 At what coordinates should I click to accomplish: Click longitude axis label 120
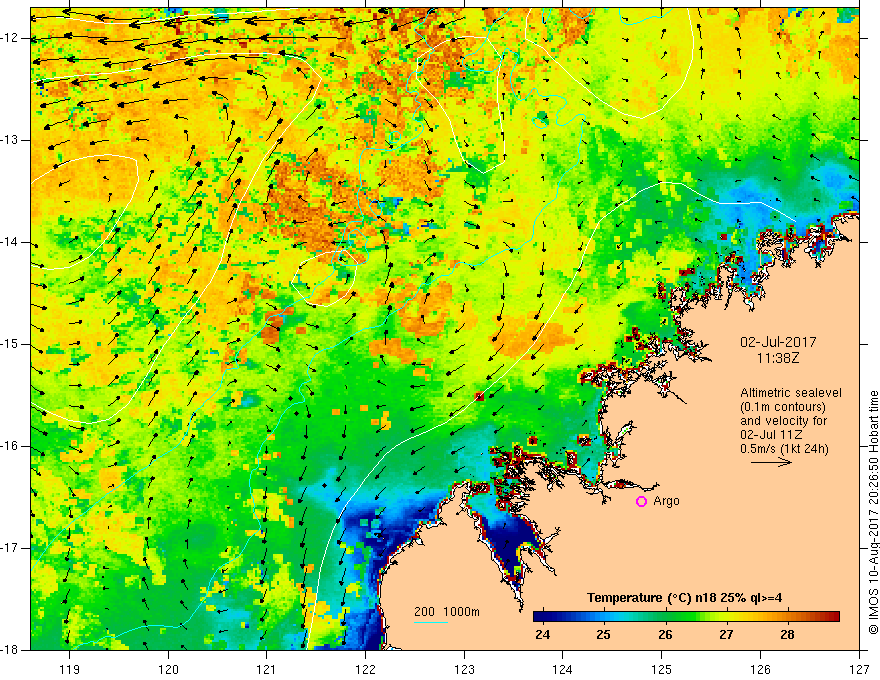pos(168,669)
